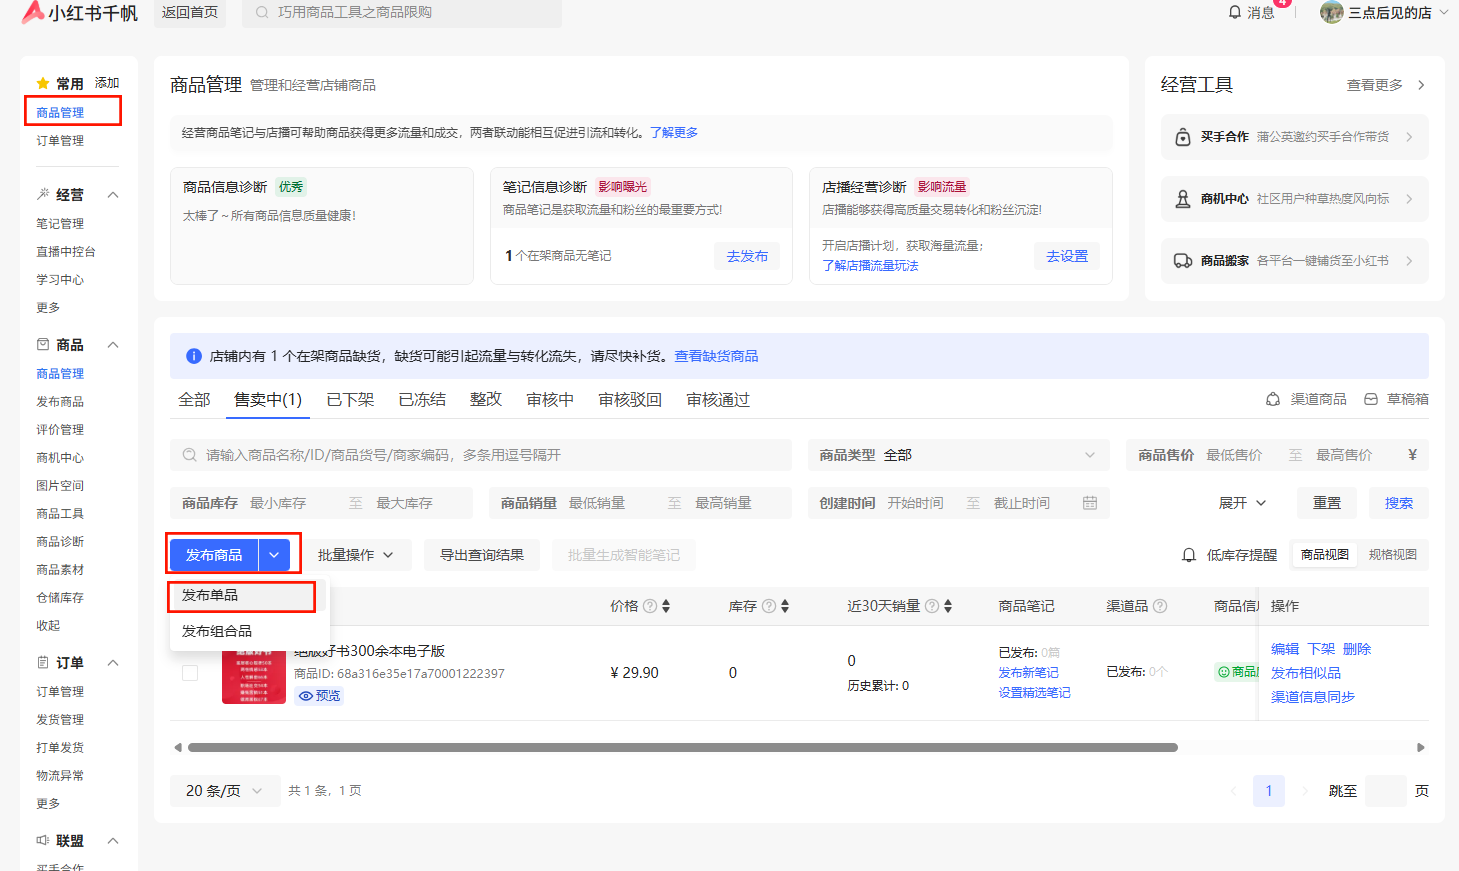Screen dimensions: 1459x871
Task: Tick the product row checkbox
Action: (190, 673)
